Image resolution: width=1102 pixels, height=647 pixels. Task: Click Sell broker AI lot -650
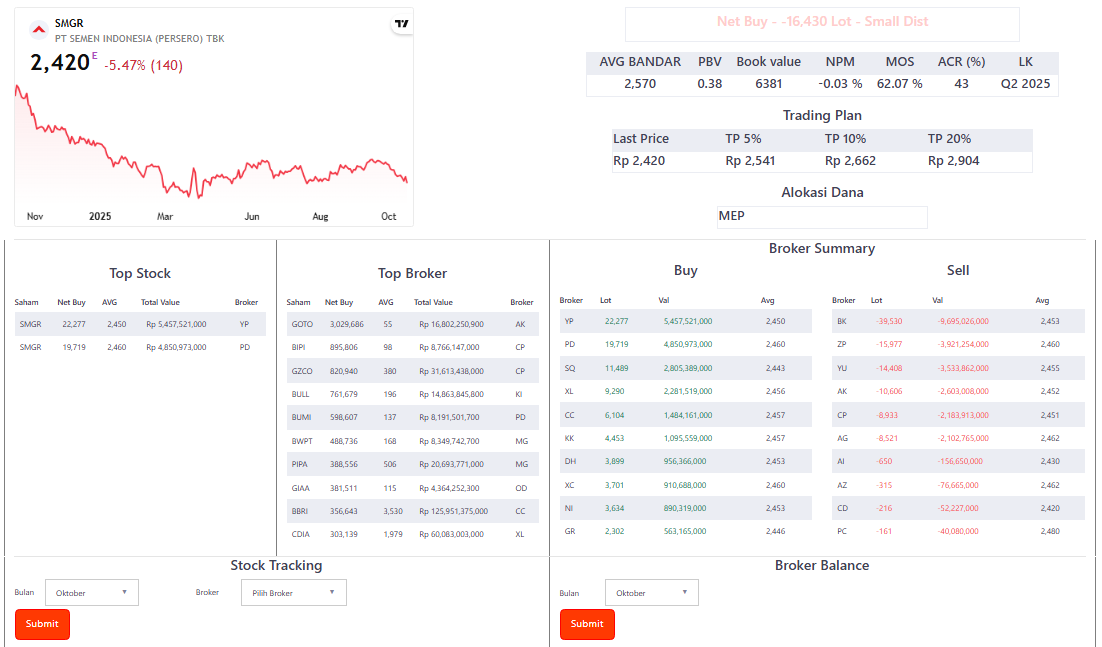point(958,462)
